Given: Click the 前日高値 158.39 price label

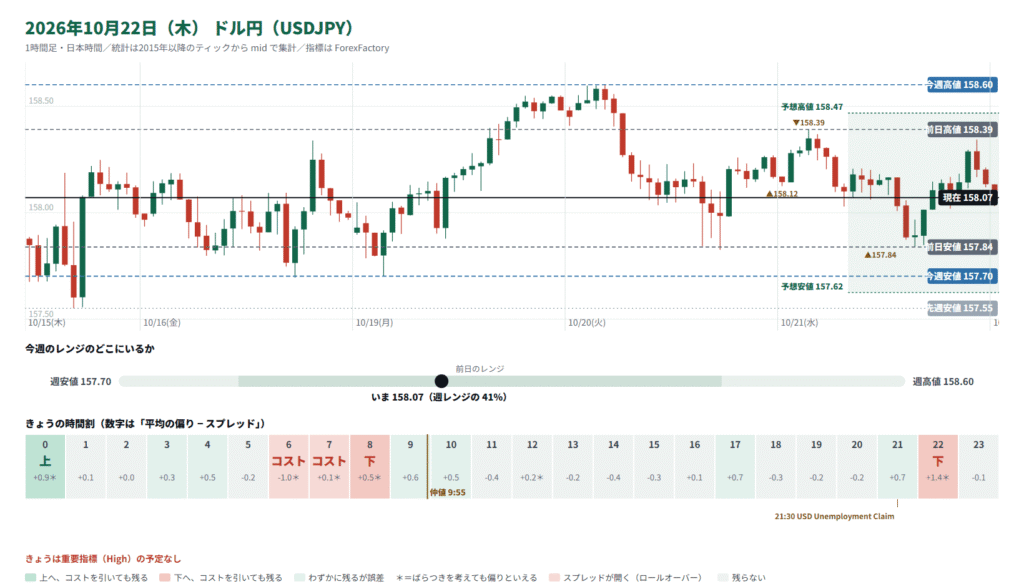Looking at the screenshot, I should 961,129.
